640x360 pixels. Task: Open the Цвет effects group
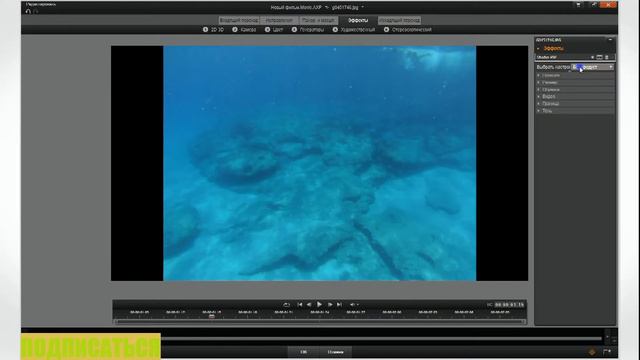pyautogui.click(x=274, y=29)
